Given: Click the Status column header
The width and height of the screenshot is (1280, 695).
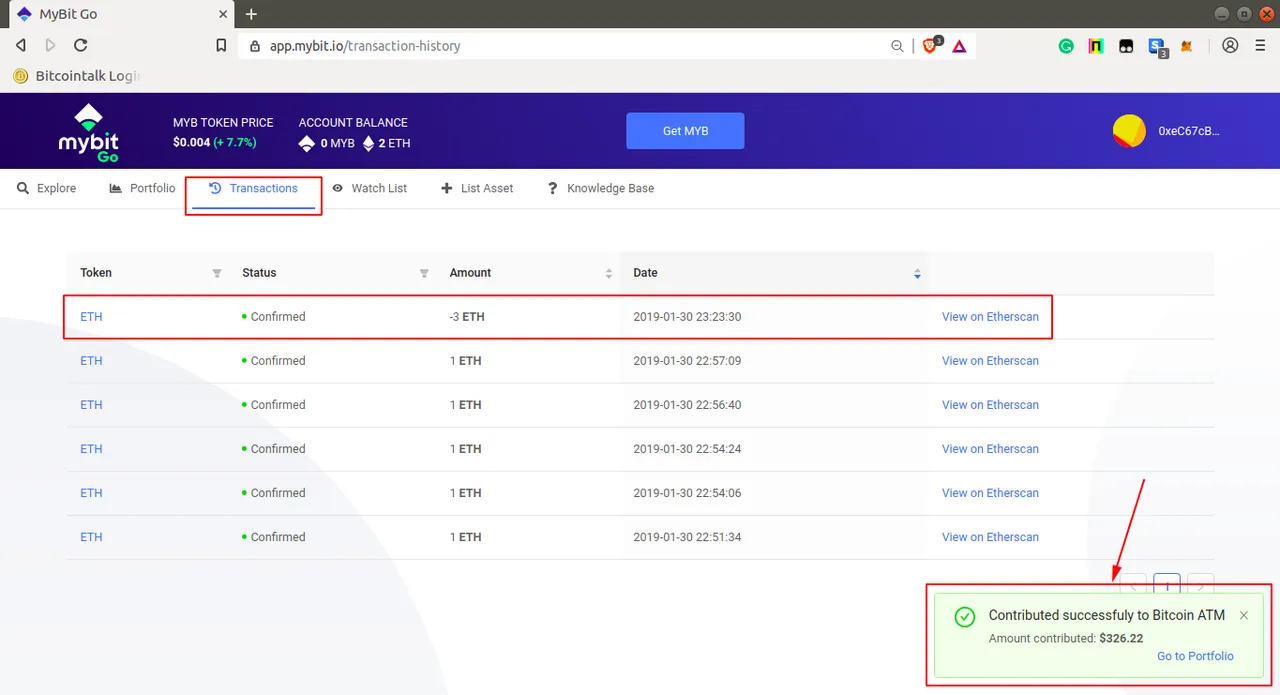Looking at the screenshot, I should (259, 273).
